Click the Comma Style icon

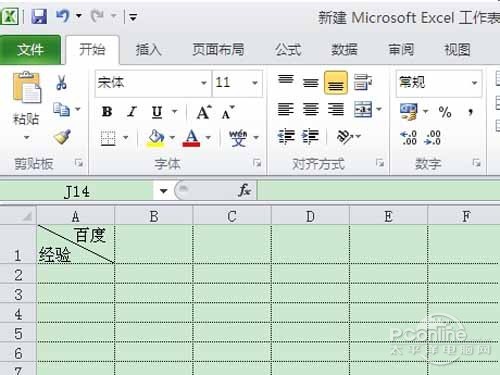(x=470, y=112)
